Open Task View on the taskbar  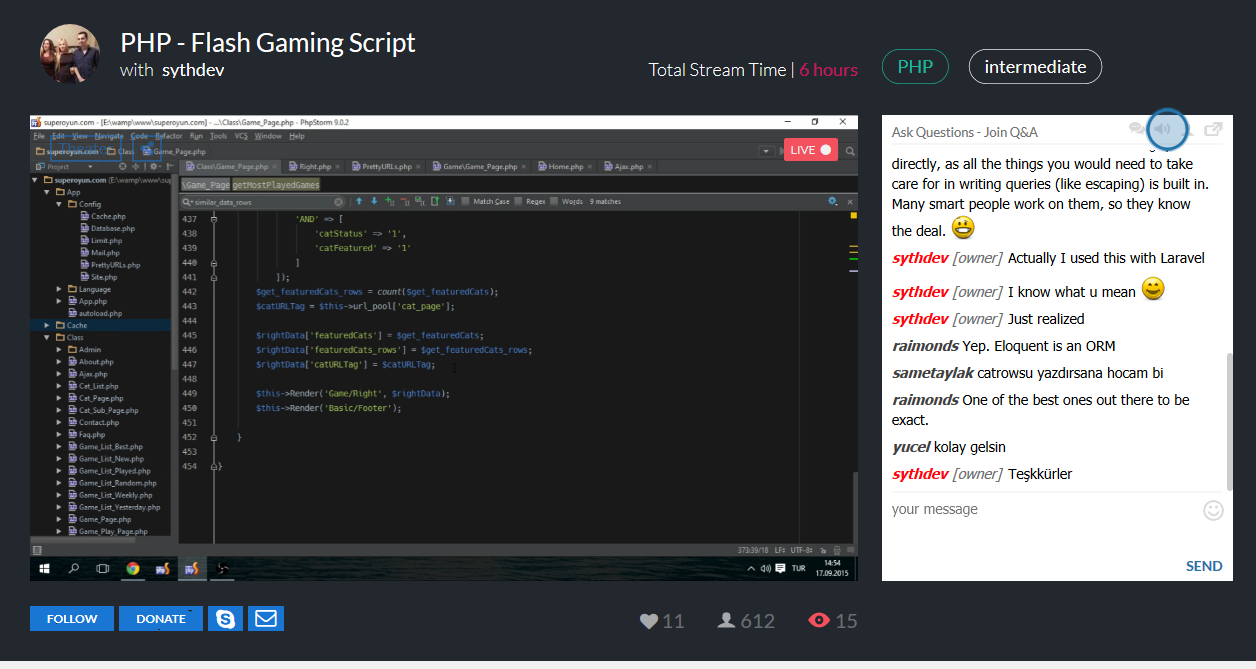coord(103,568)
